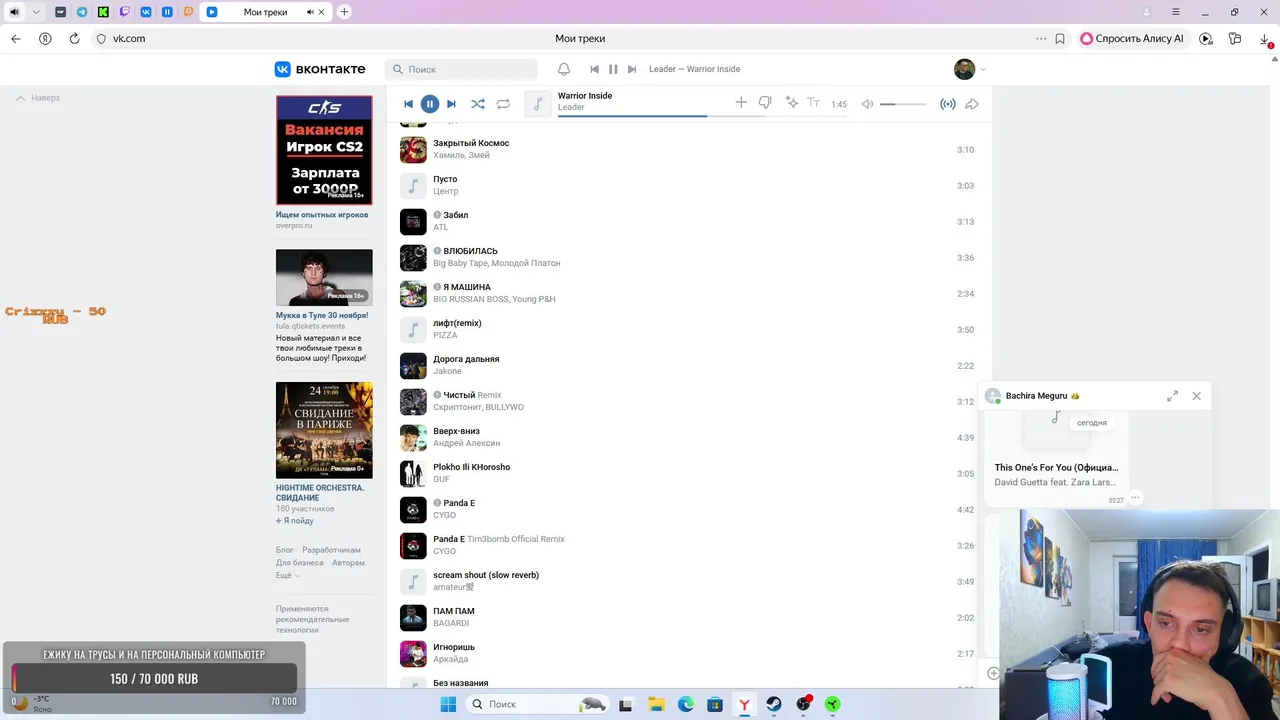Toggle broadcasting music to status
Screen dimensions: 1280x720
pyautogui.click(x=948, y=104)
